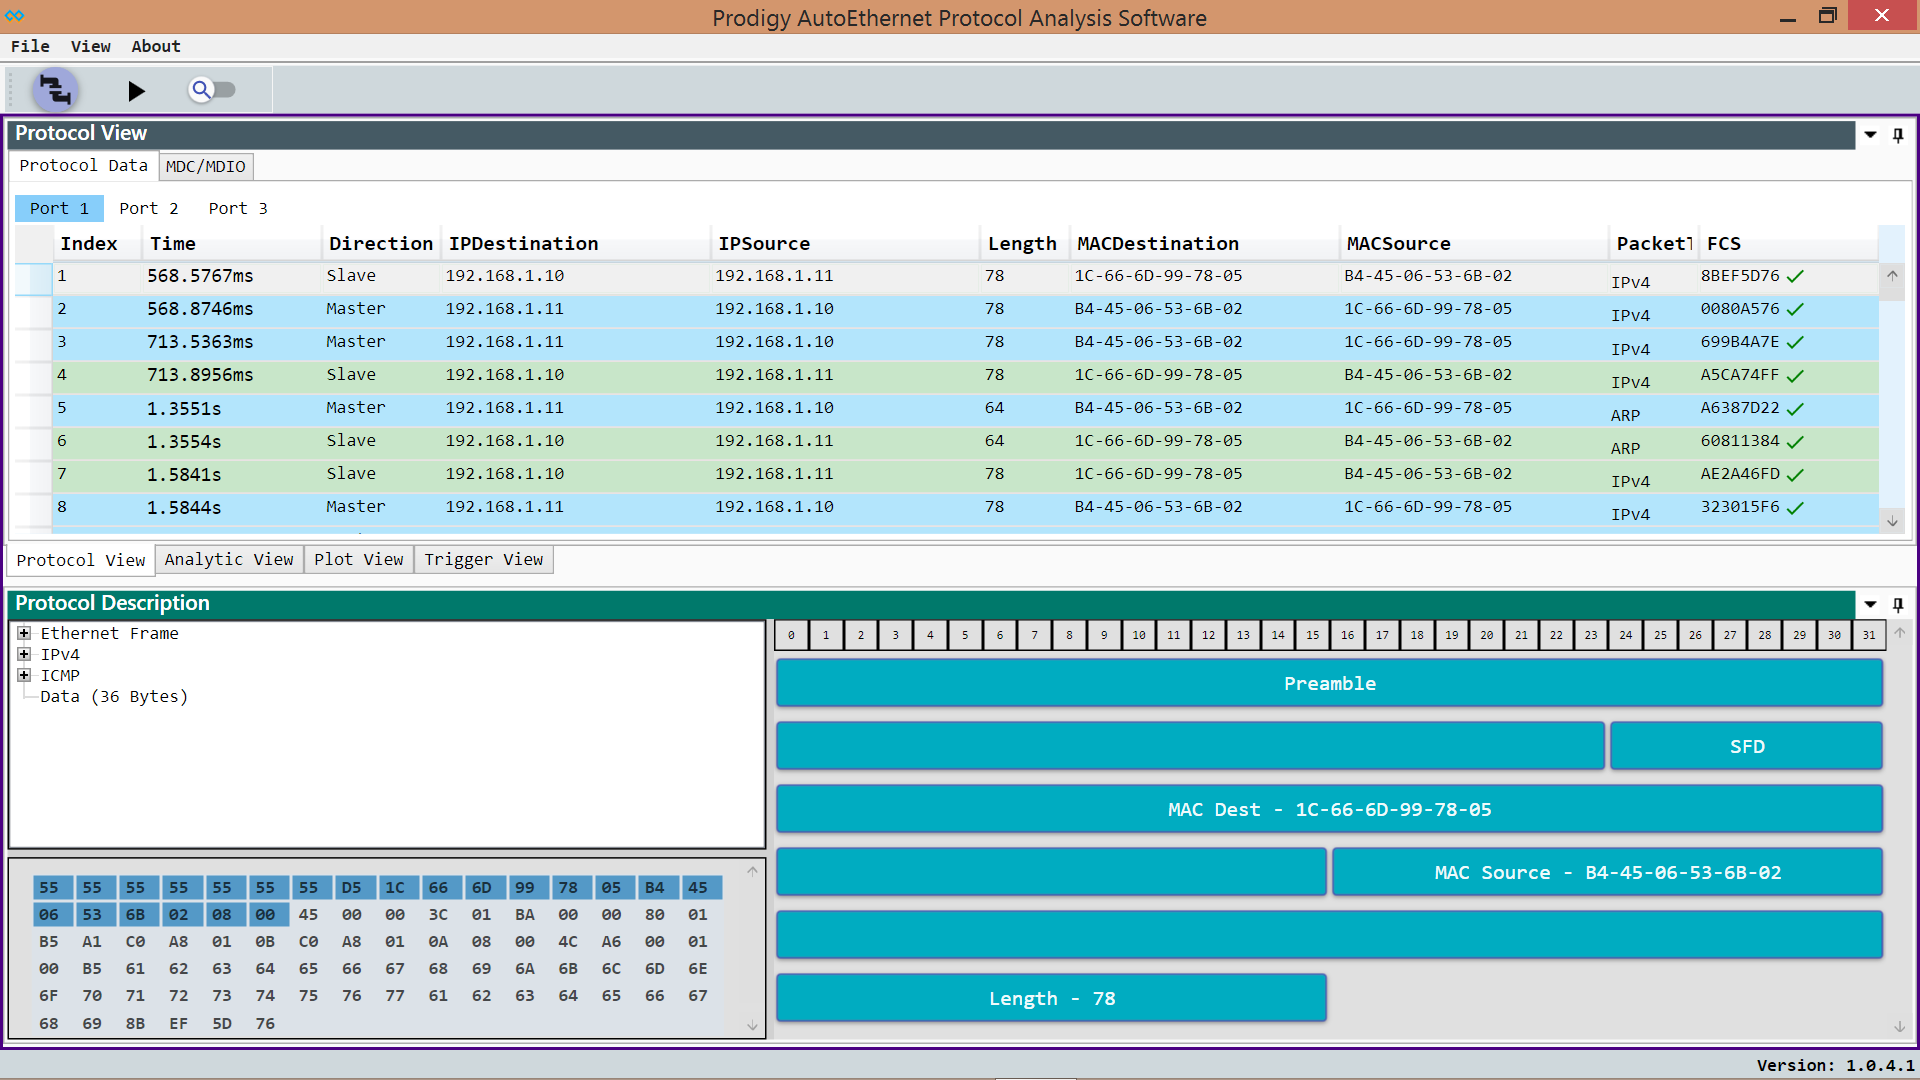1920x1080 pixels.
Task: Open the Analytic View tab
Action: [229, 559]
